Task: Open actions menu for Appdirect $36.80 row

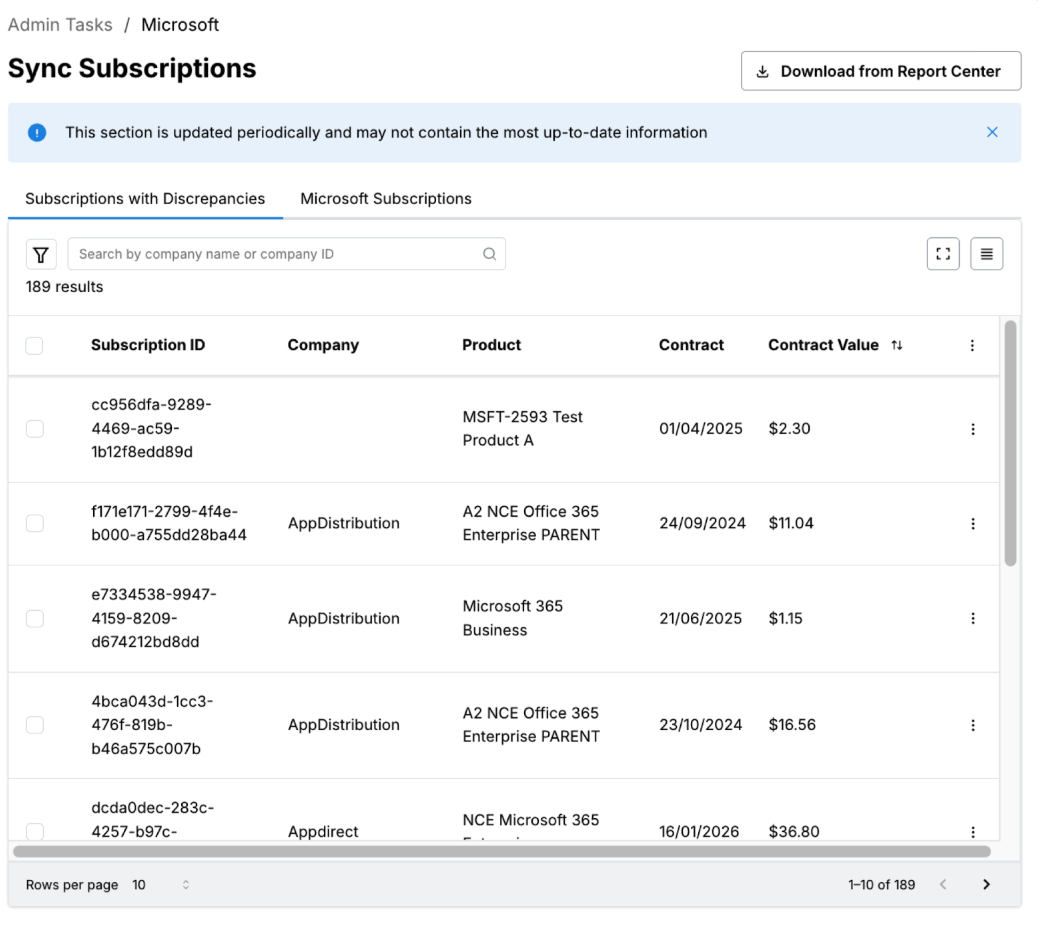Action: (972, 832)
